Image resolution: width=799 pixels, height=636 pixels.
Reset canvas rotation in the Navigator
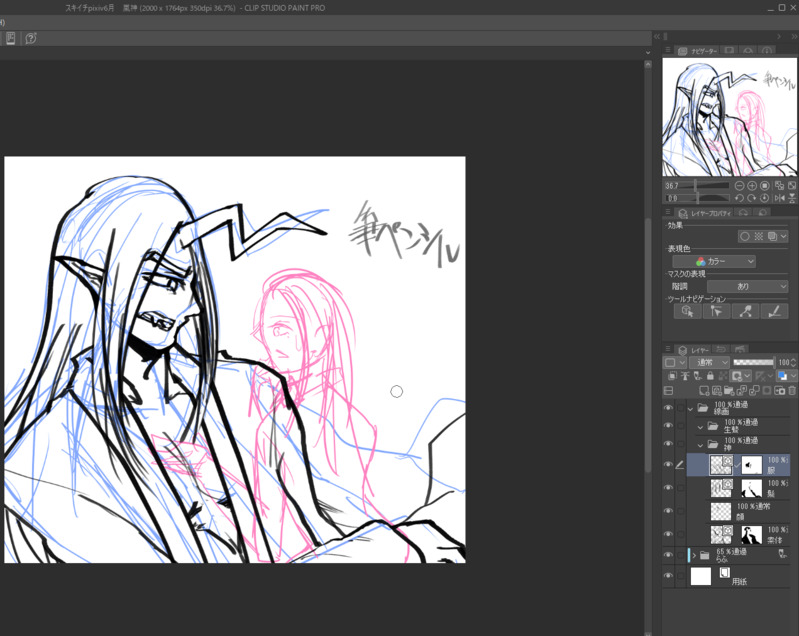tap(764, 198)
